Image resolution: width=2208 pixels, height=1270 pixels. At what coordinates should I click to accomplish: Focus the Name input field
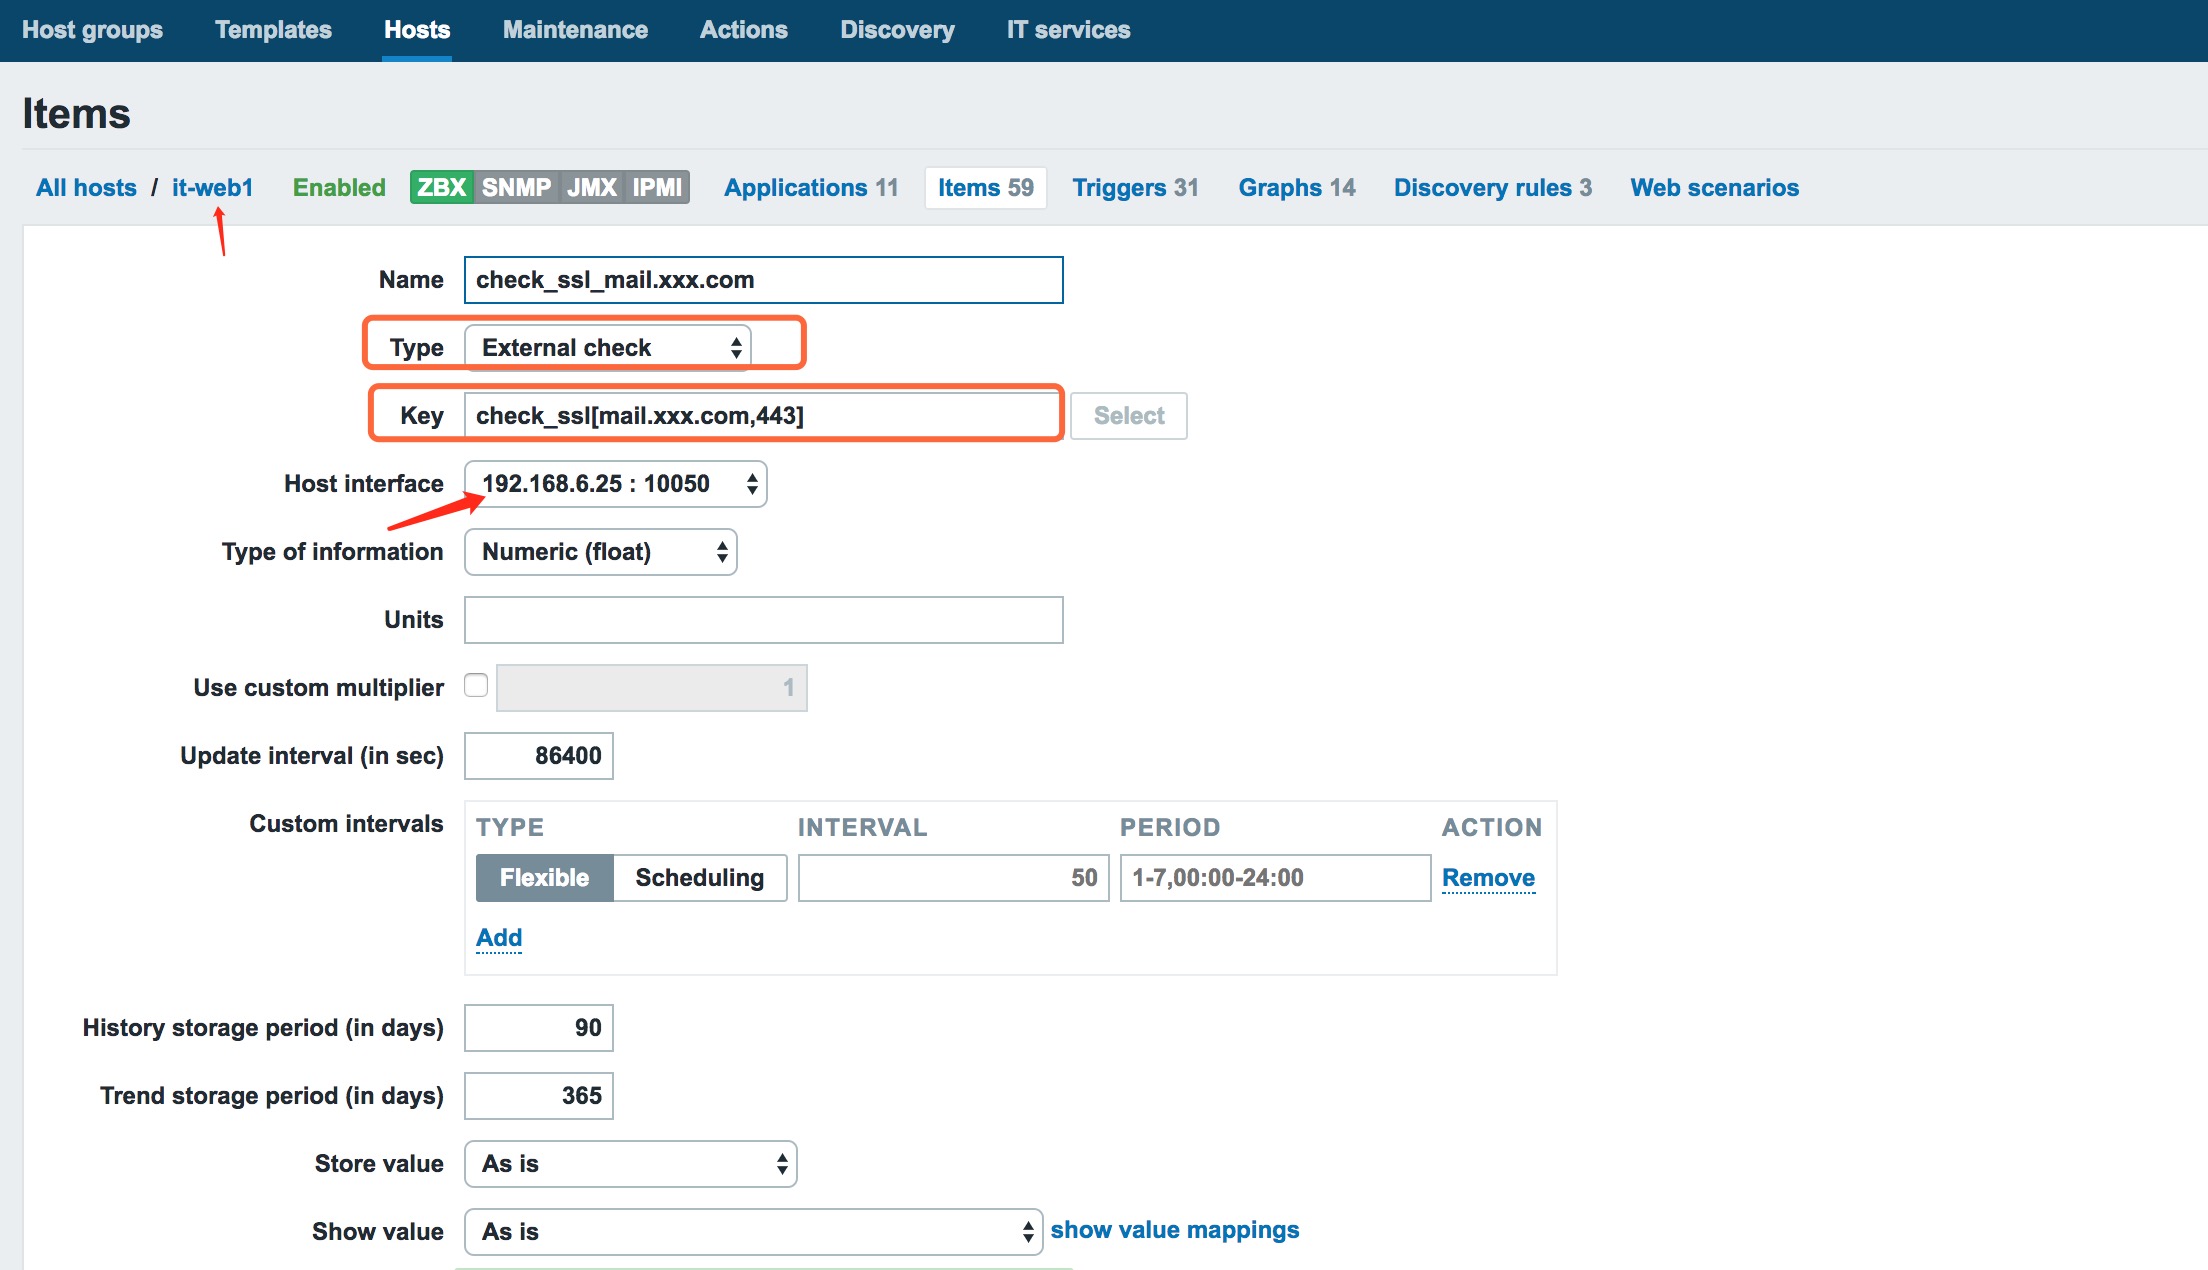pyautogui.click(x=763, y=280)
